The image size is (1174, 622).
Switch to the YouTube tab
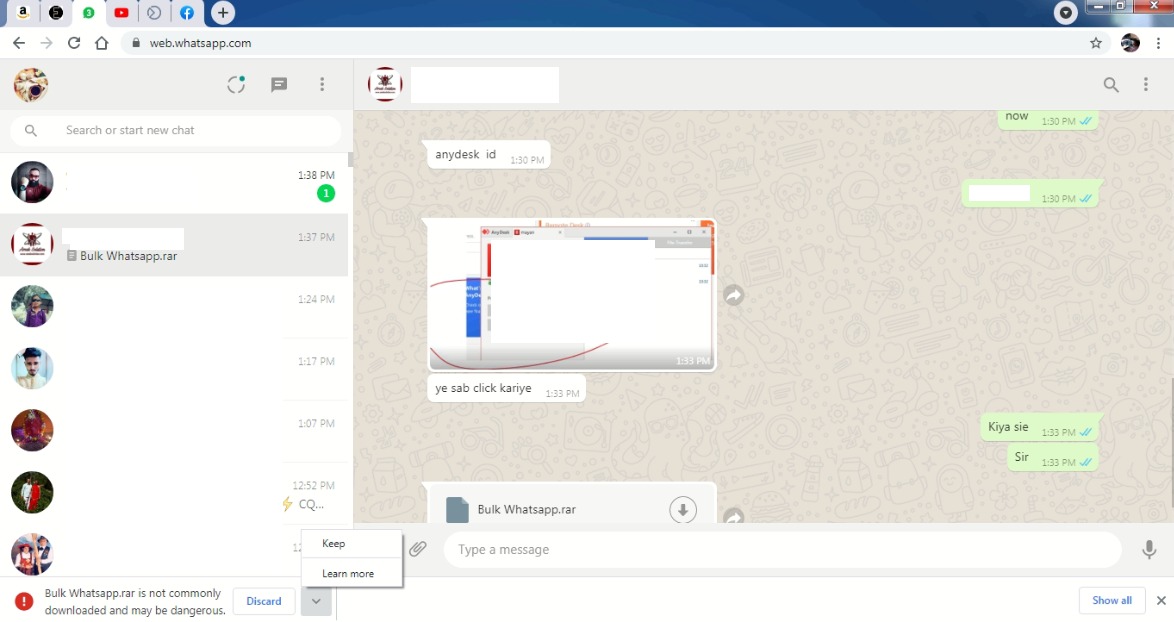point(121,13)
